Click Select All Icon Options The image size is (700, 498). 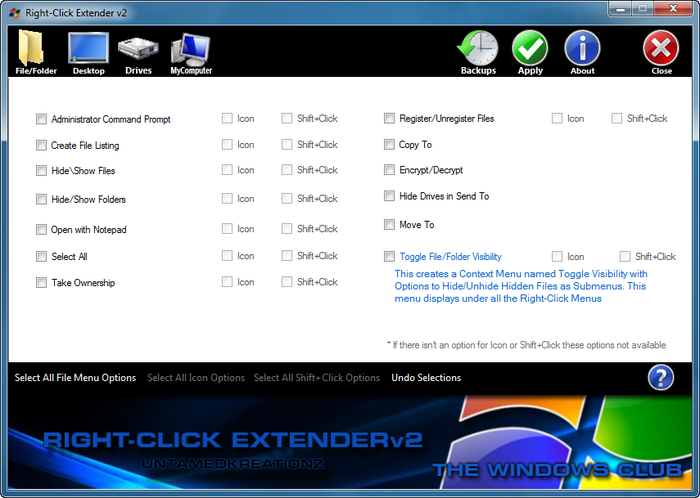click(196, 378)
